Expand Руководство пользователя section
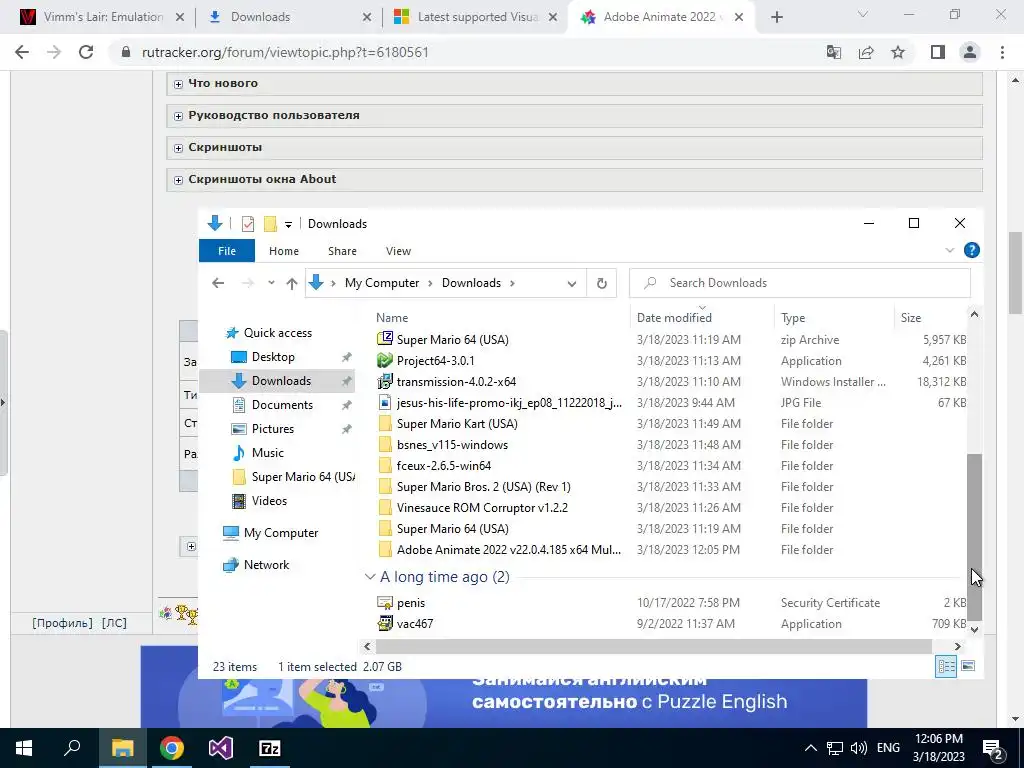The image size is (1024, 768). point(178,116)
